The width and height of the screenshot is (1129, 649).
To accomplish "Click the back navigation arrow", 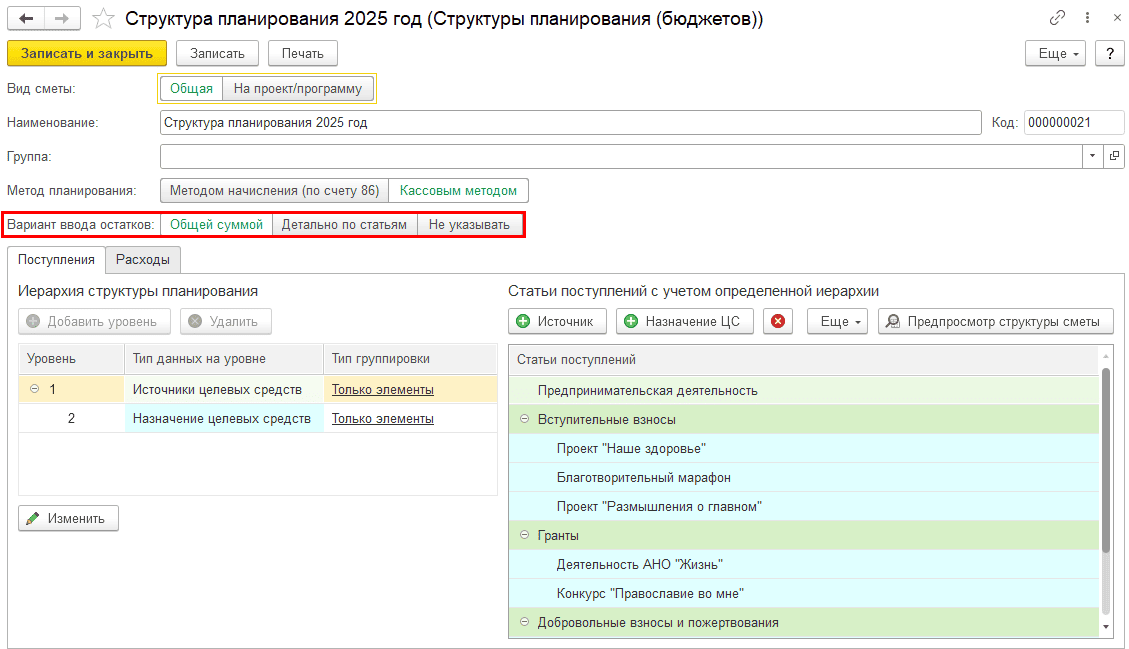I will pyautogui.click(x=26, y=19).
